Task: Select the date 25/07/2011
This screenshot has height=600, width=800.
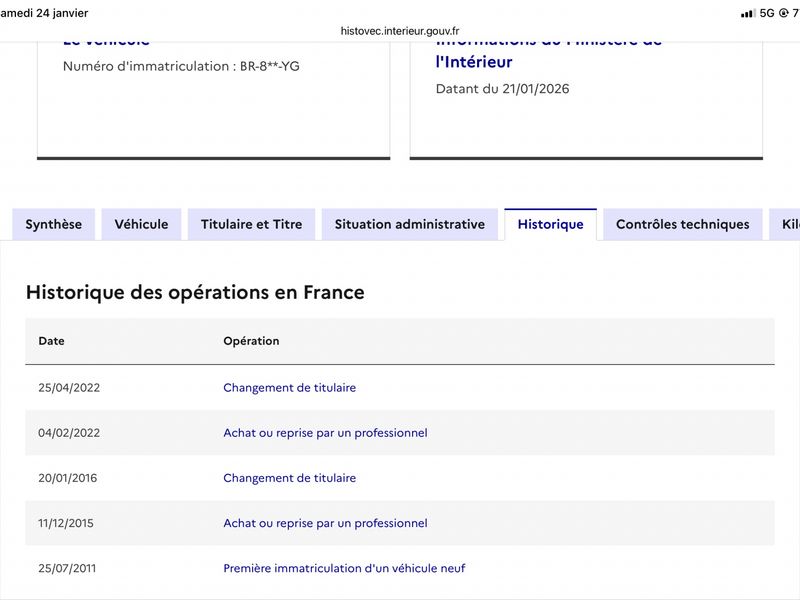Action: coord(67,568)
